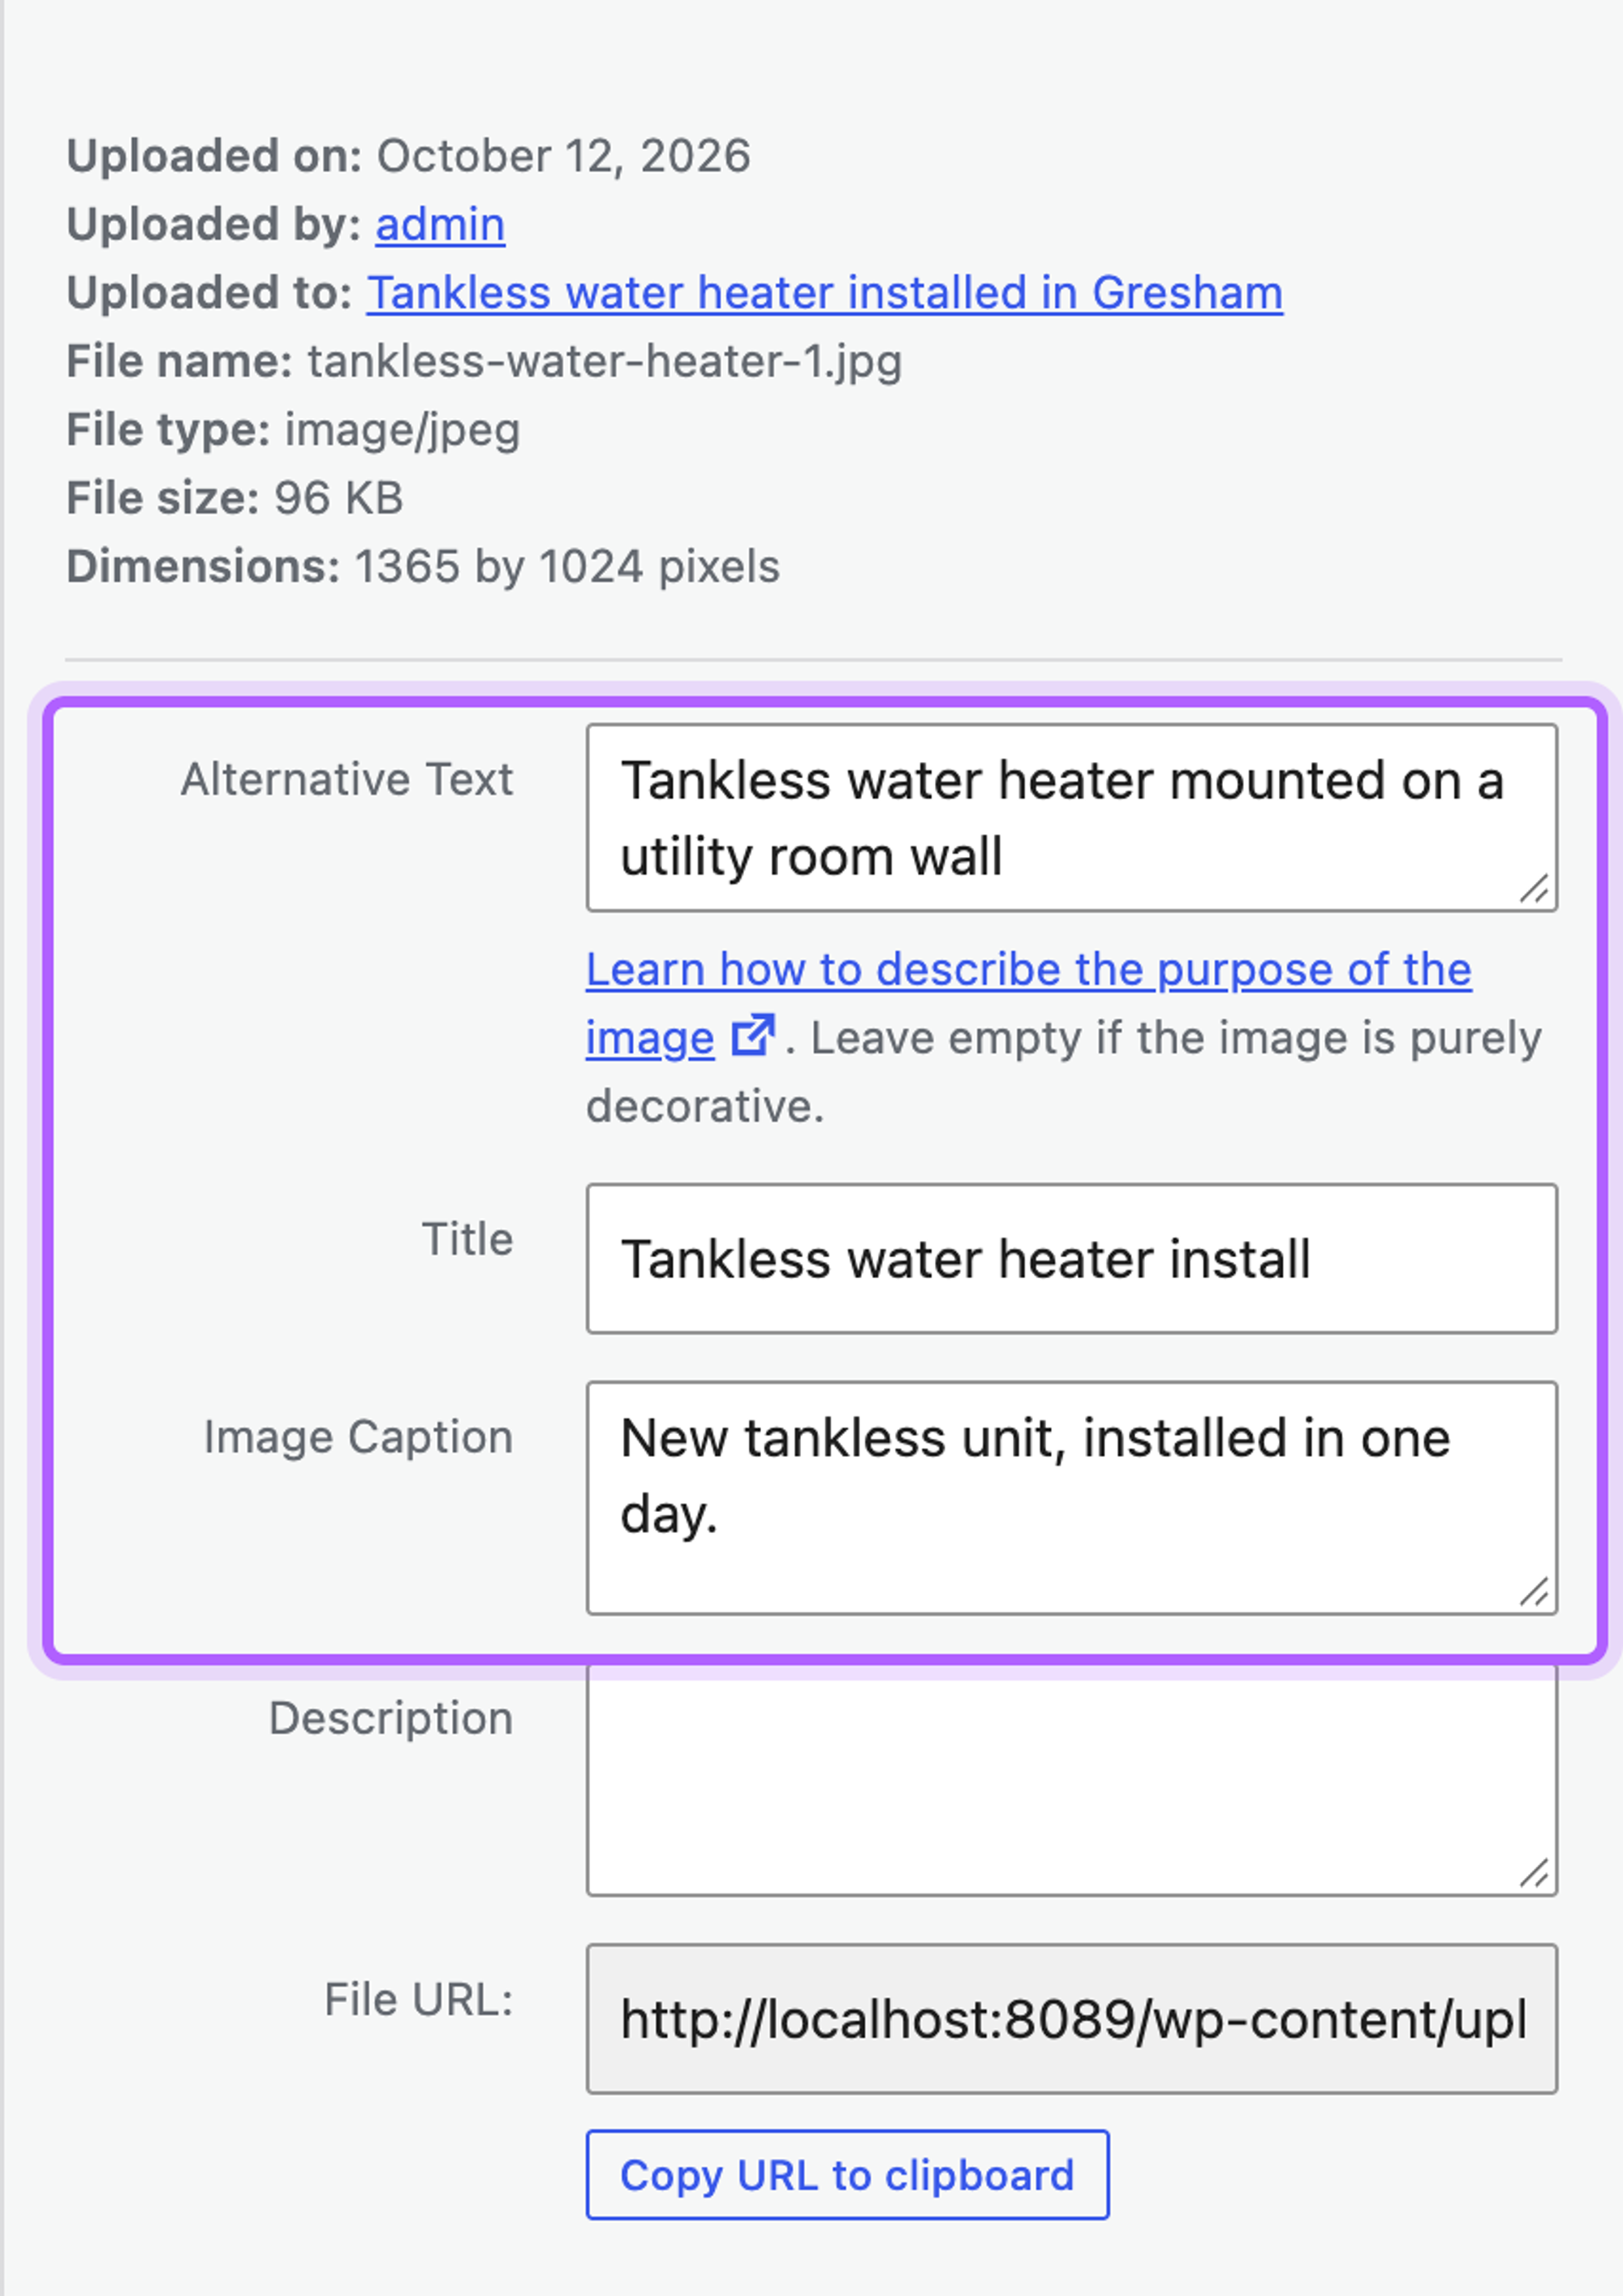Focus the Title input field

[1072, 1259]
